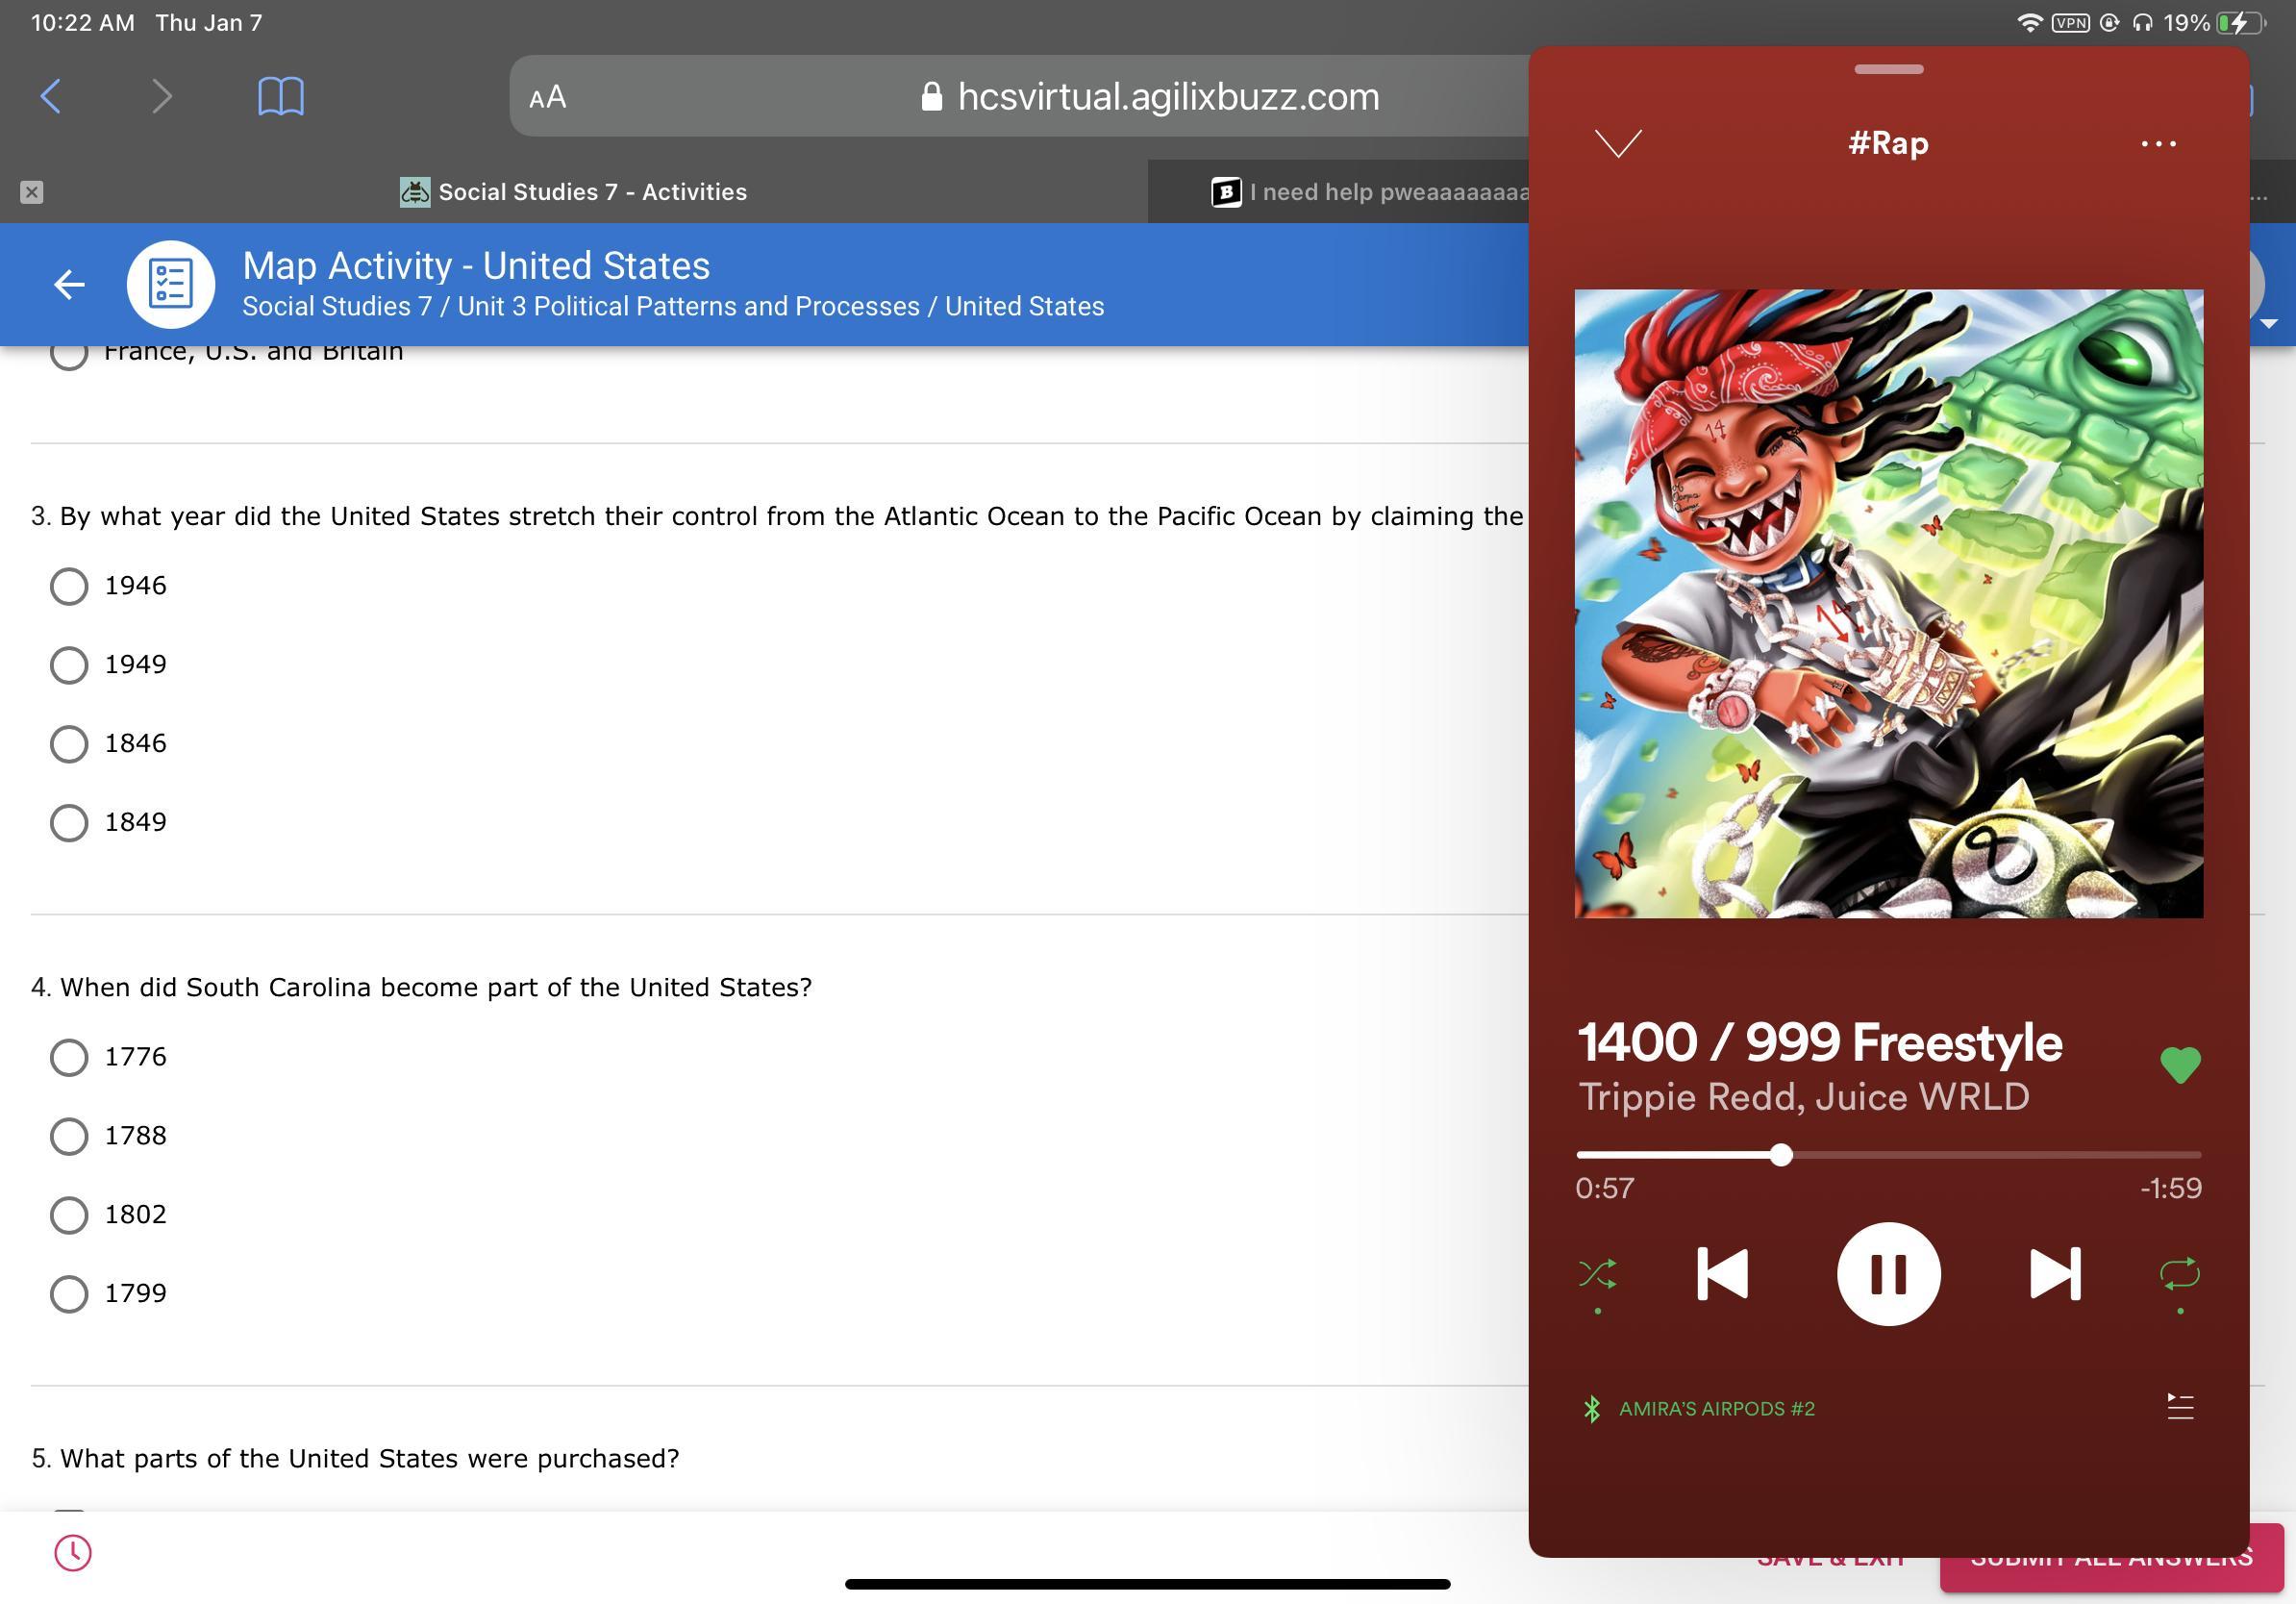Screen dimensions: 2296x1604
Task: Open Safari bookmarks book icon
Action: [x=281, y=97]
